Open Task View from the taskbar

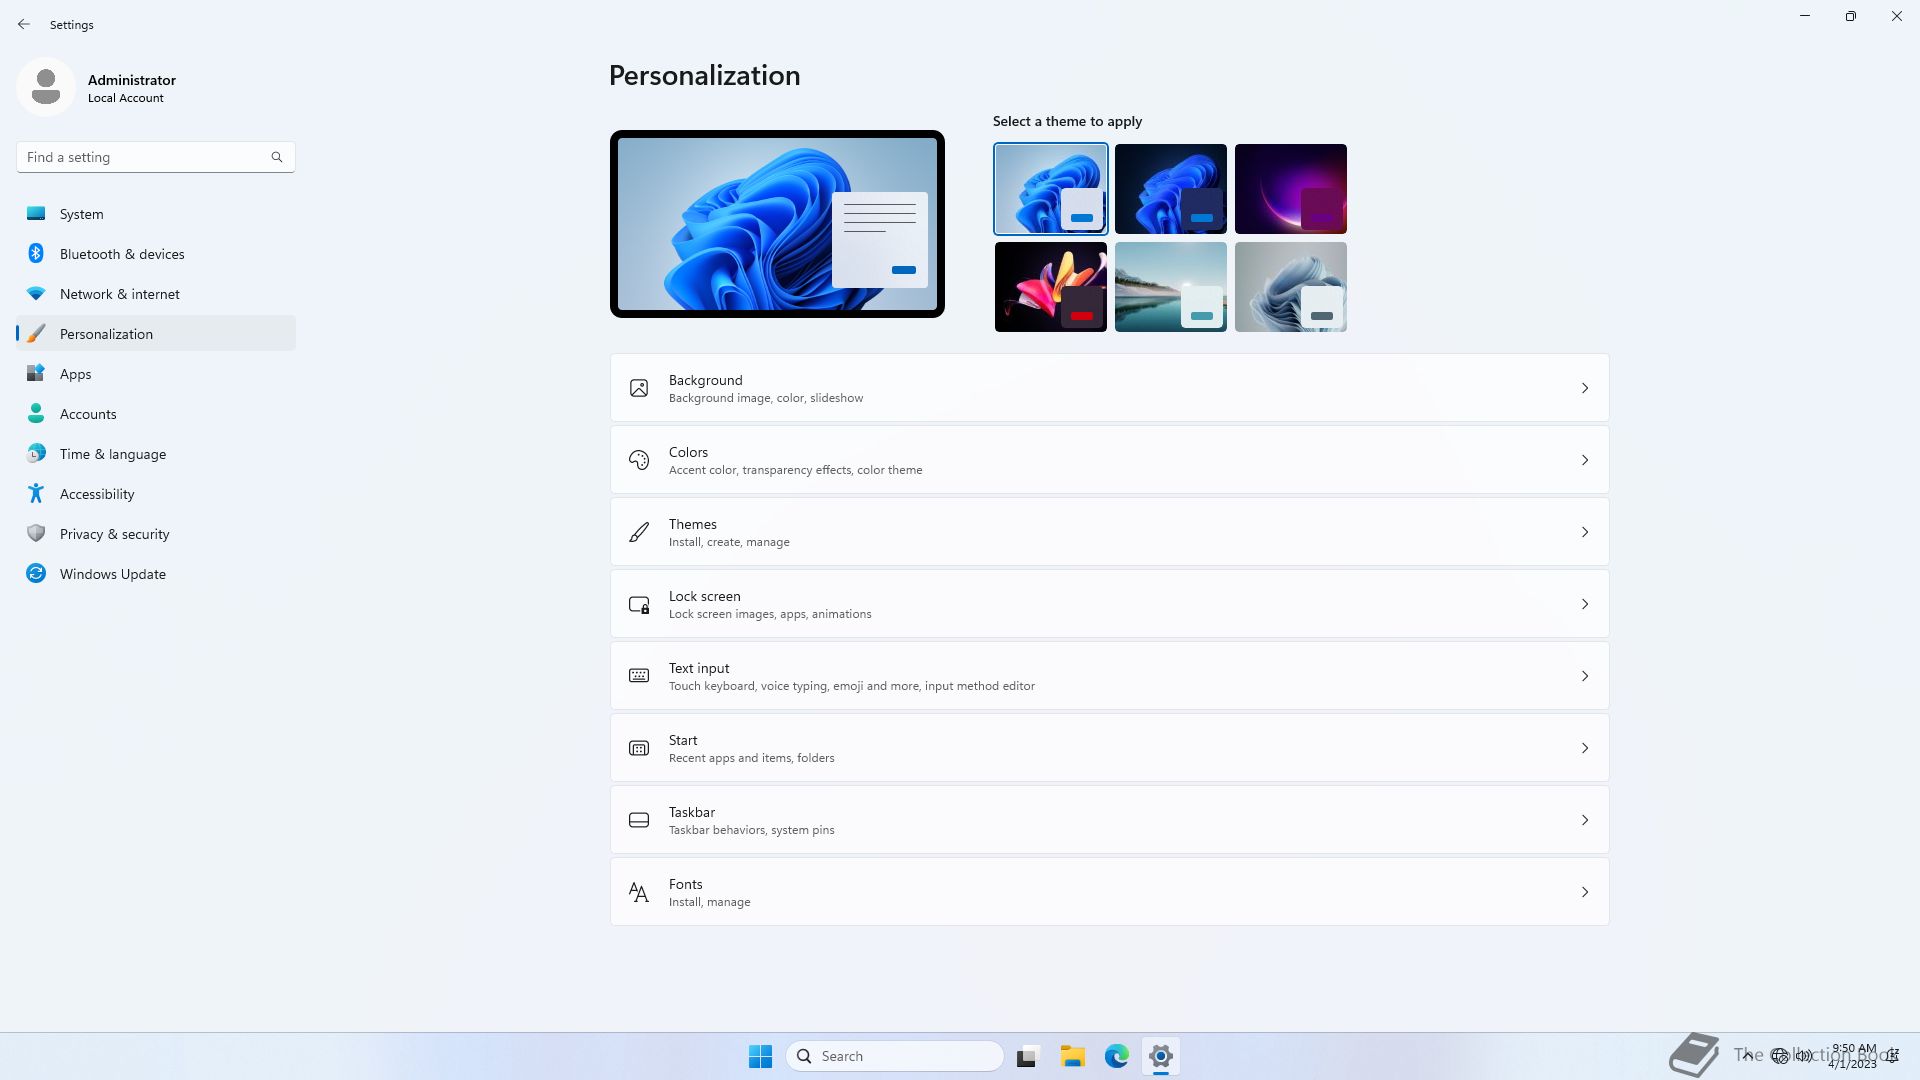point(1028,1056)
